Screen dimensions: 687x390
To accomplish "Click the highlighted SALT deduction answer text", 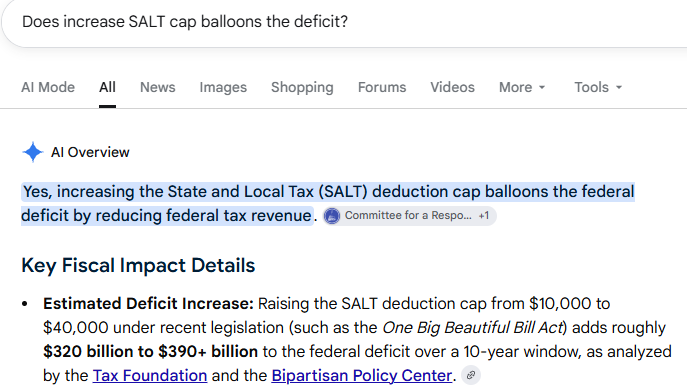I will (x=328, y=204).
